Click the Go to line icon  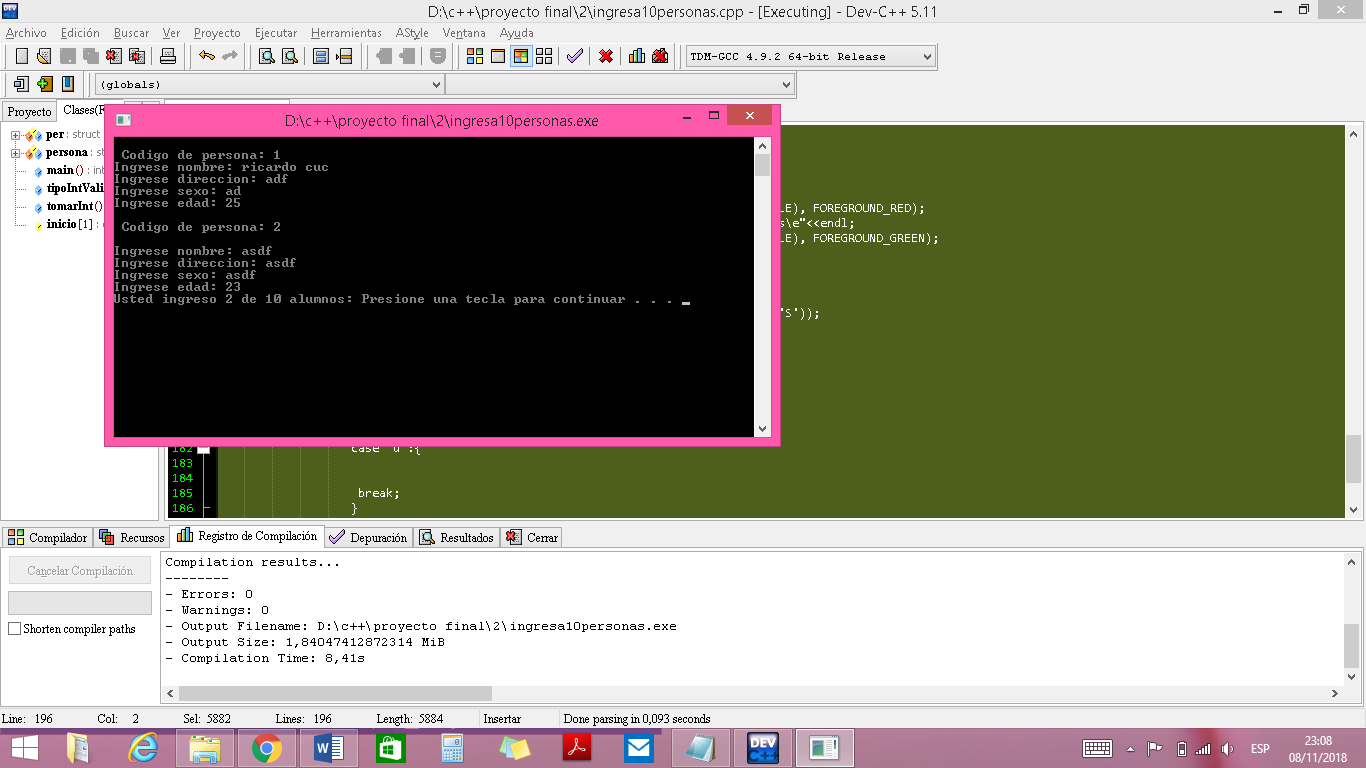click(344, 56)
